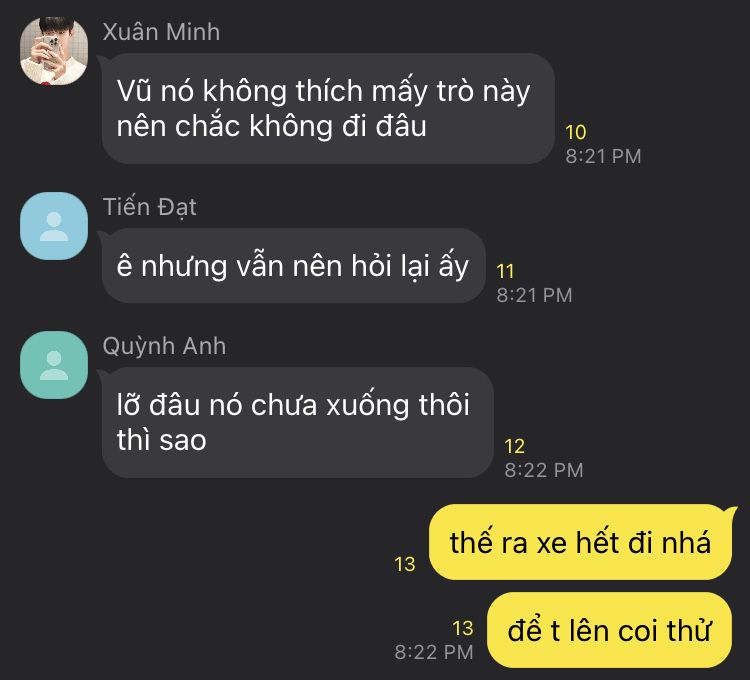The width and height of the screenshot is (750, 680).
Task: Tap 8:22 PM timestamp beside last yellow bubble
Action: pyautogui.click(x=434, y=653)
